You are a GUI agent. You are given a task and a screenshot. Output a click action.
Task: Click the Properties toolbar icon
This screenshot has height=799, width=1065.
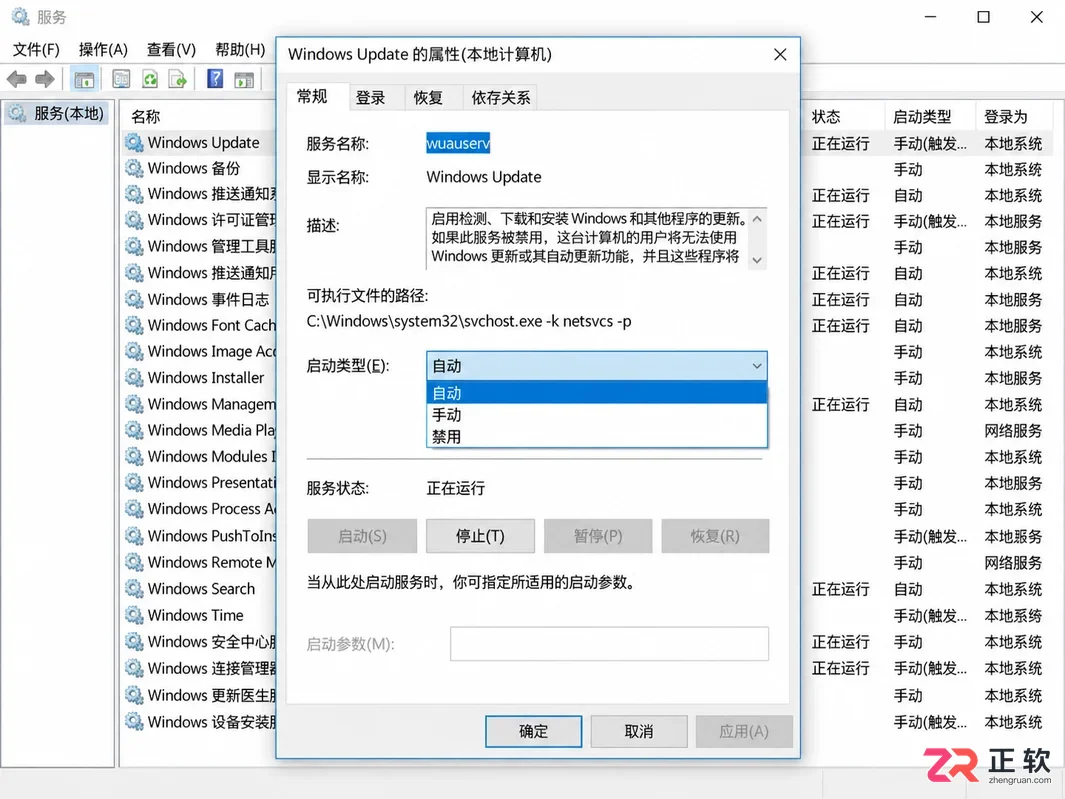tap(121, 79)
